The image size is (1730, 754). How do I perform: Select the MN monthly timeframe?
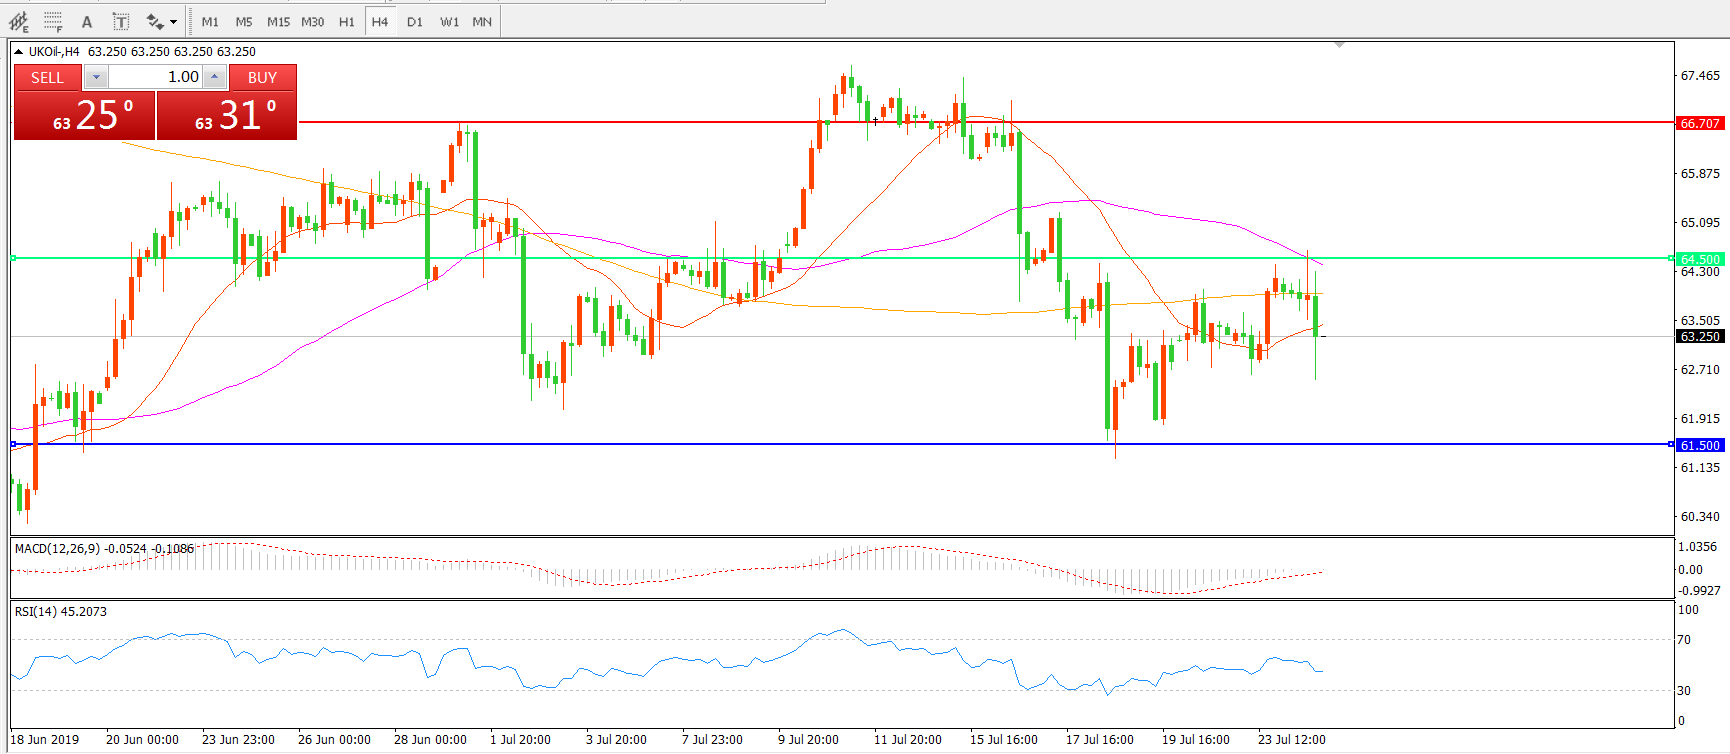[x=482, y=21]
